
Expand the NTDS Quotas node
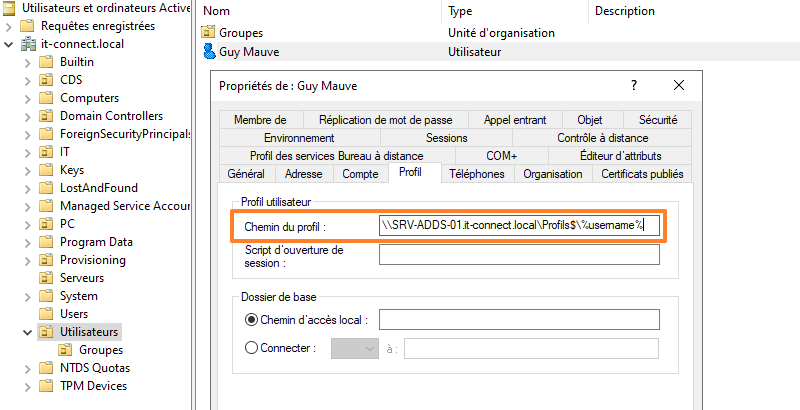[x=28, y=368]
